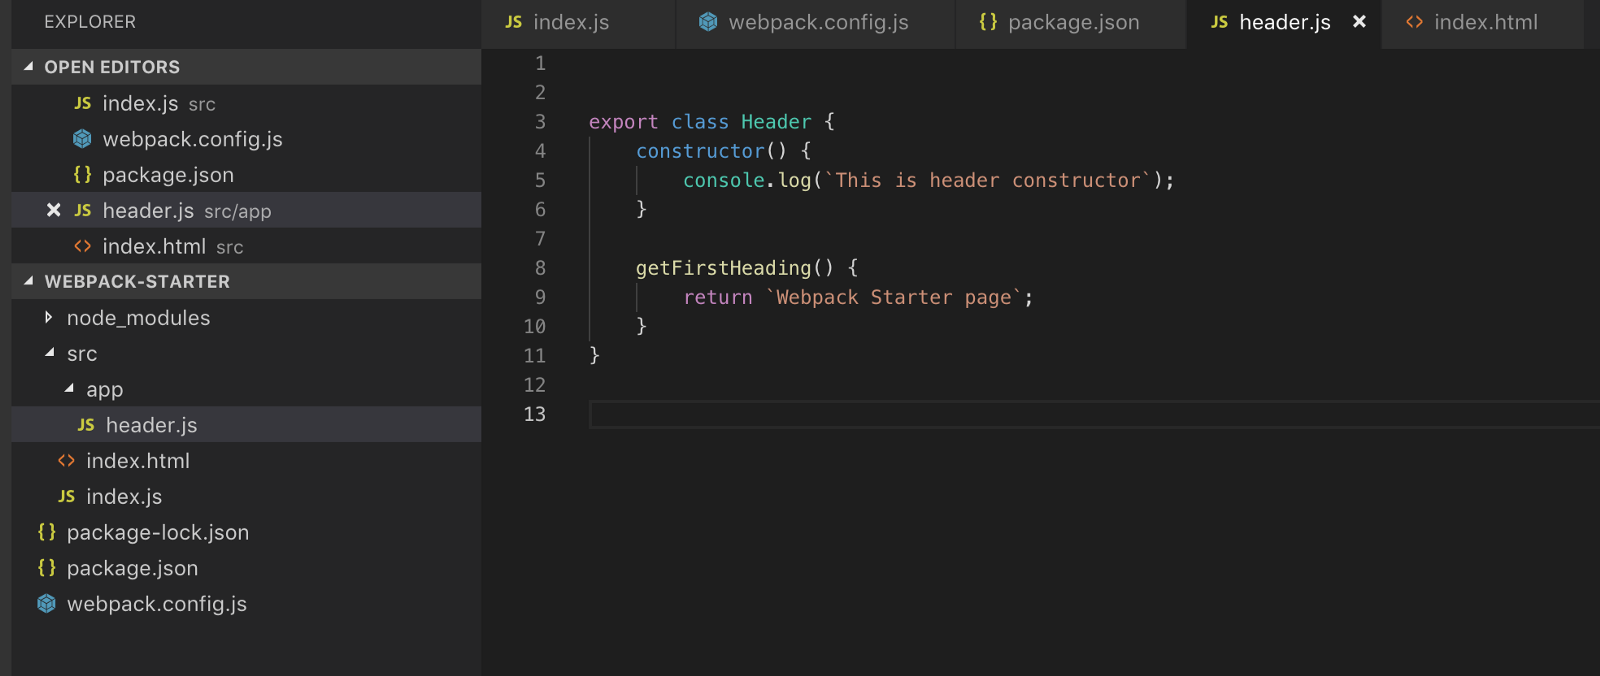Click the webpack cube icon on webpack.config.js tab
This screenshot has height=676, width=1600.
point(708,22)
